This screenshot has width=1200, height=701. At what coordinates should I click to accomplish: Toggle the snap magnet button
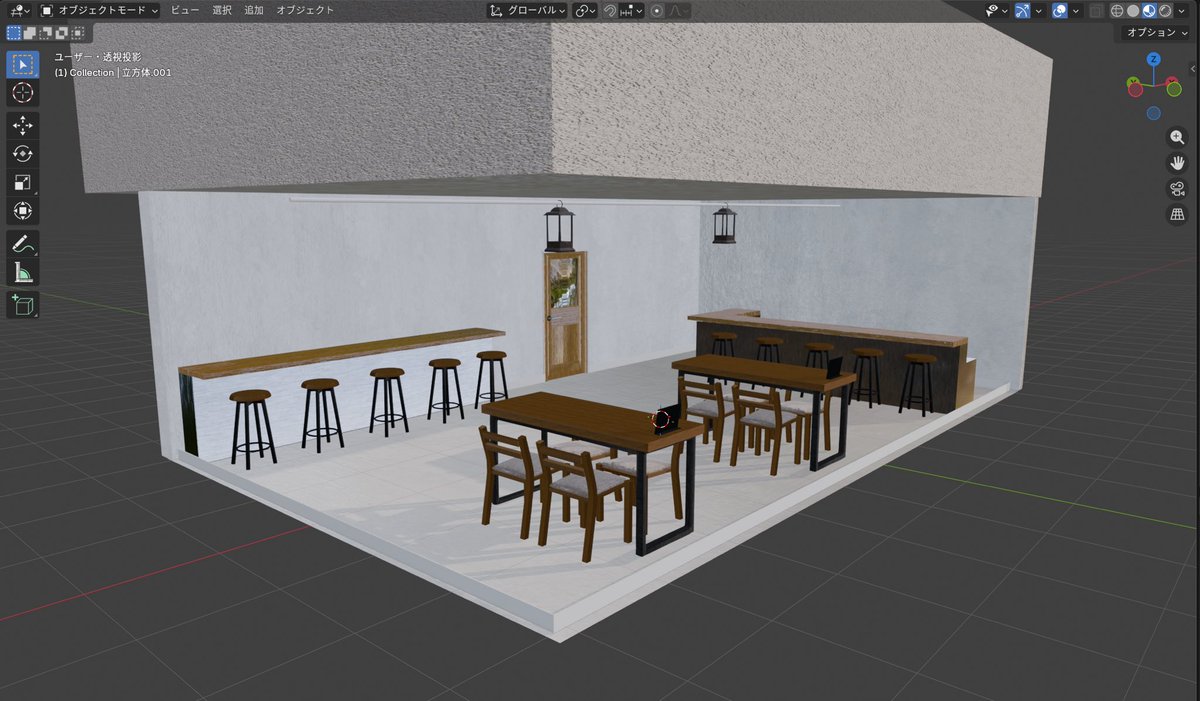click(x=609, y=10)
